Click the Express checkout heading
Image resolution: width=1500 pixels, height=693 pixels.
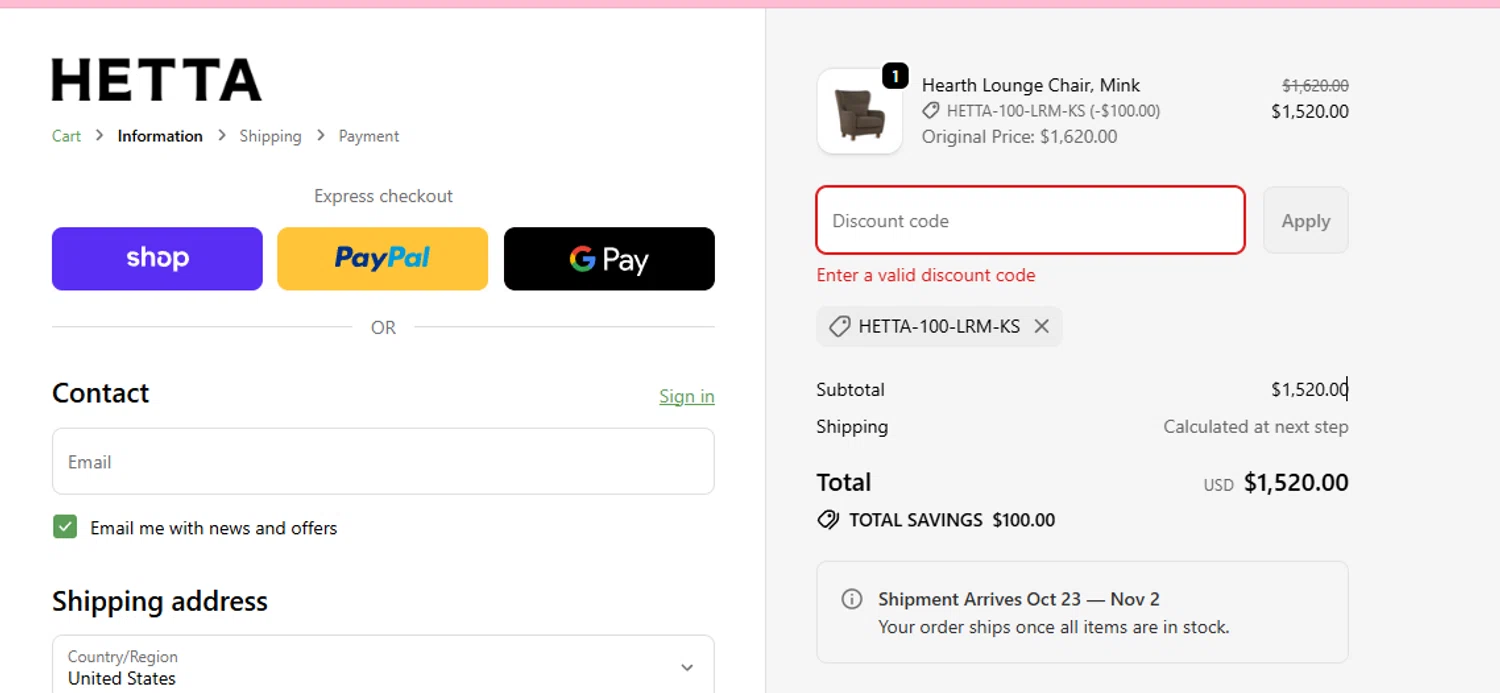tap(383, 196)
